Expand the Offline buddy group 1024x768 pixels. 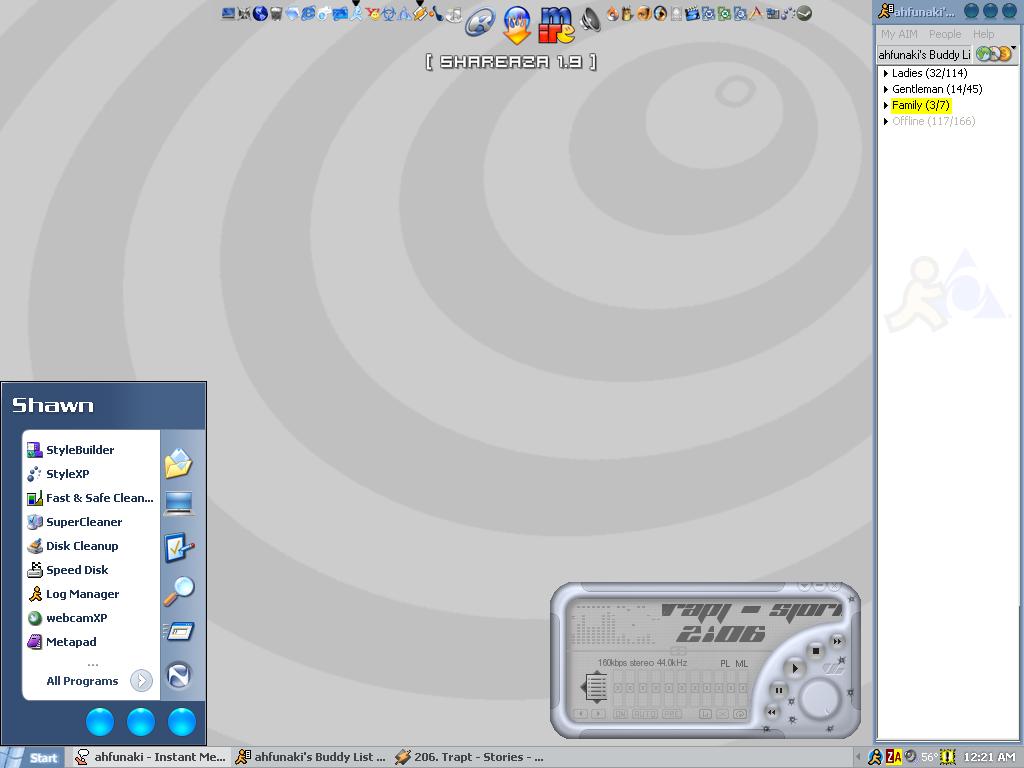point(886,121)
